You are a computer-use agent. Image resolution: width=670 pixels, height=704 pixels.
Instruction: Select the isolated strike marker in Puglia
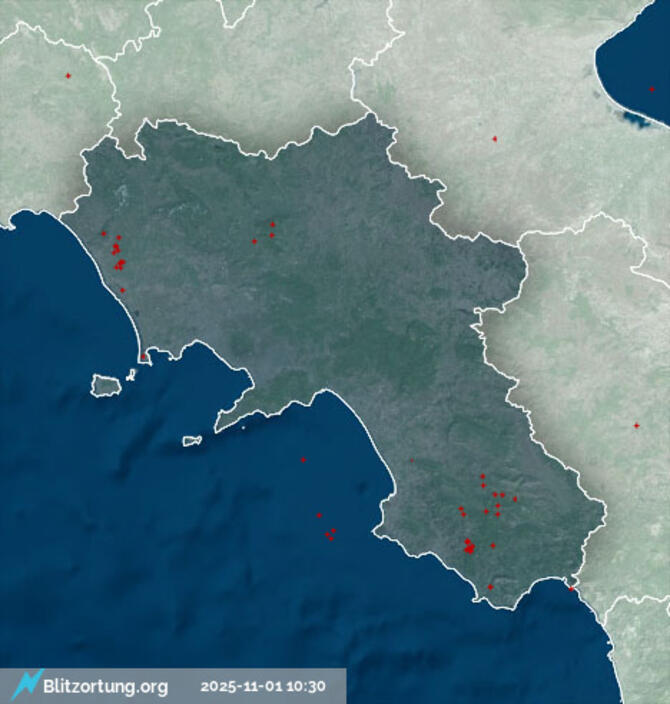click(494, 139)
